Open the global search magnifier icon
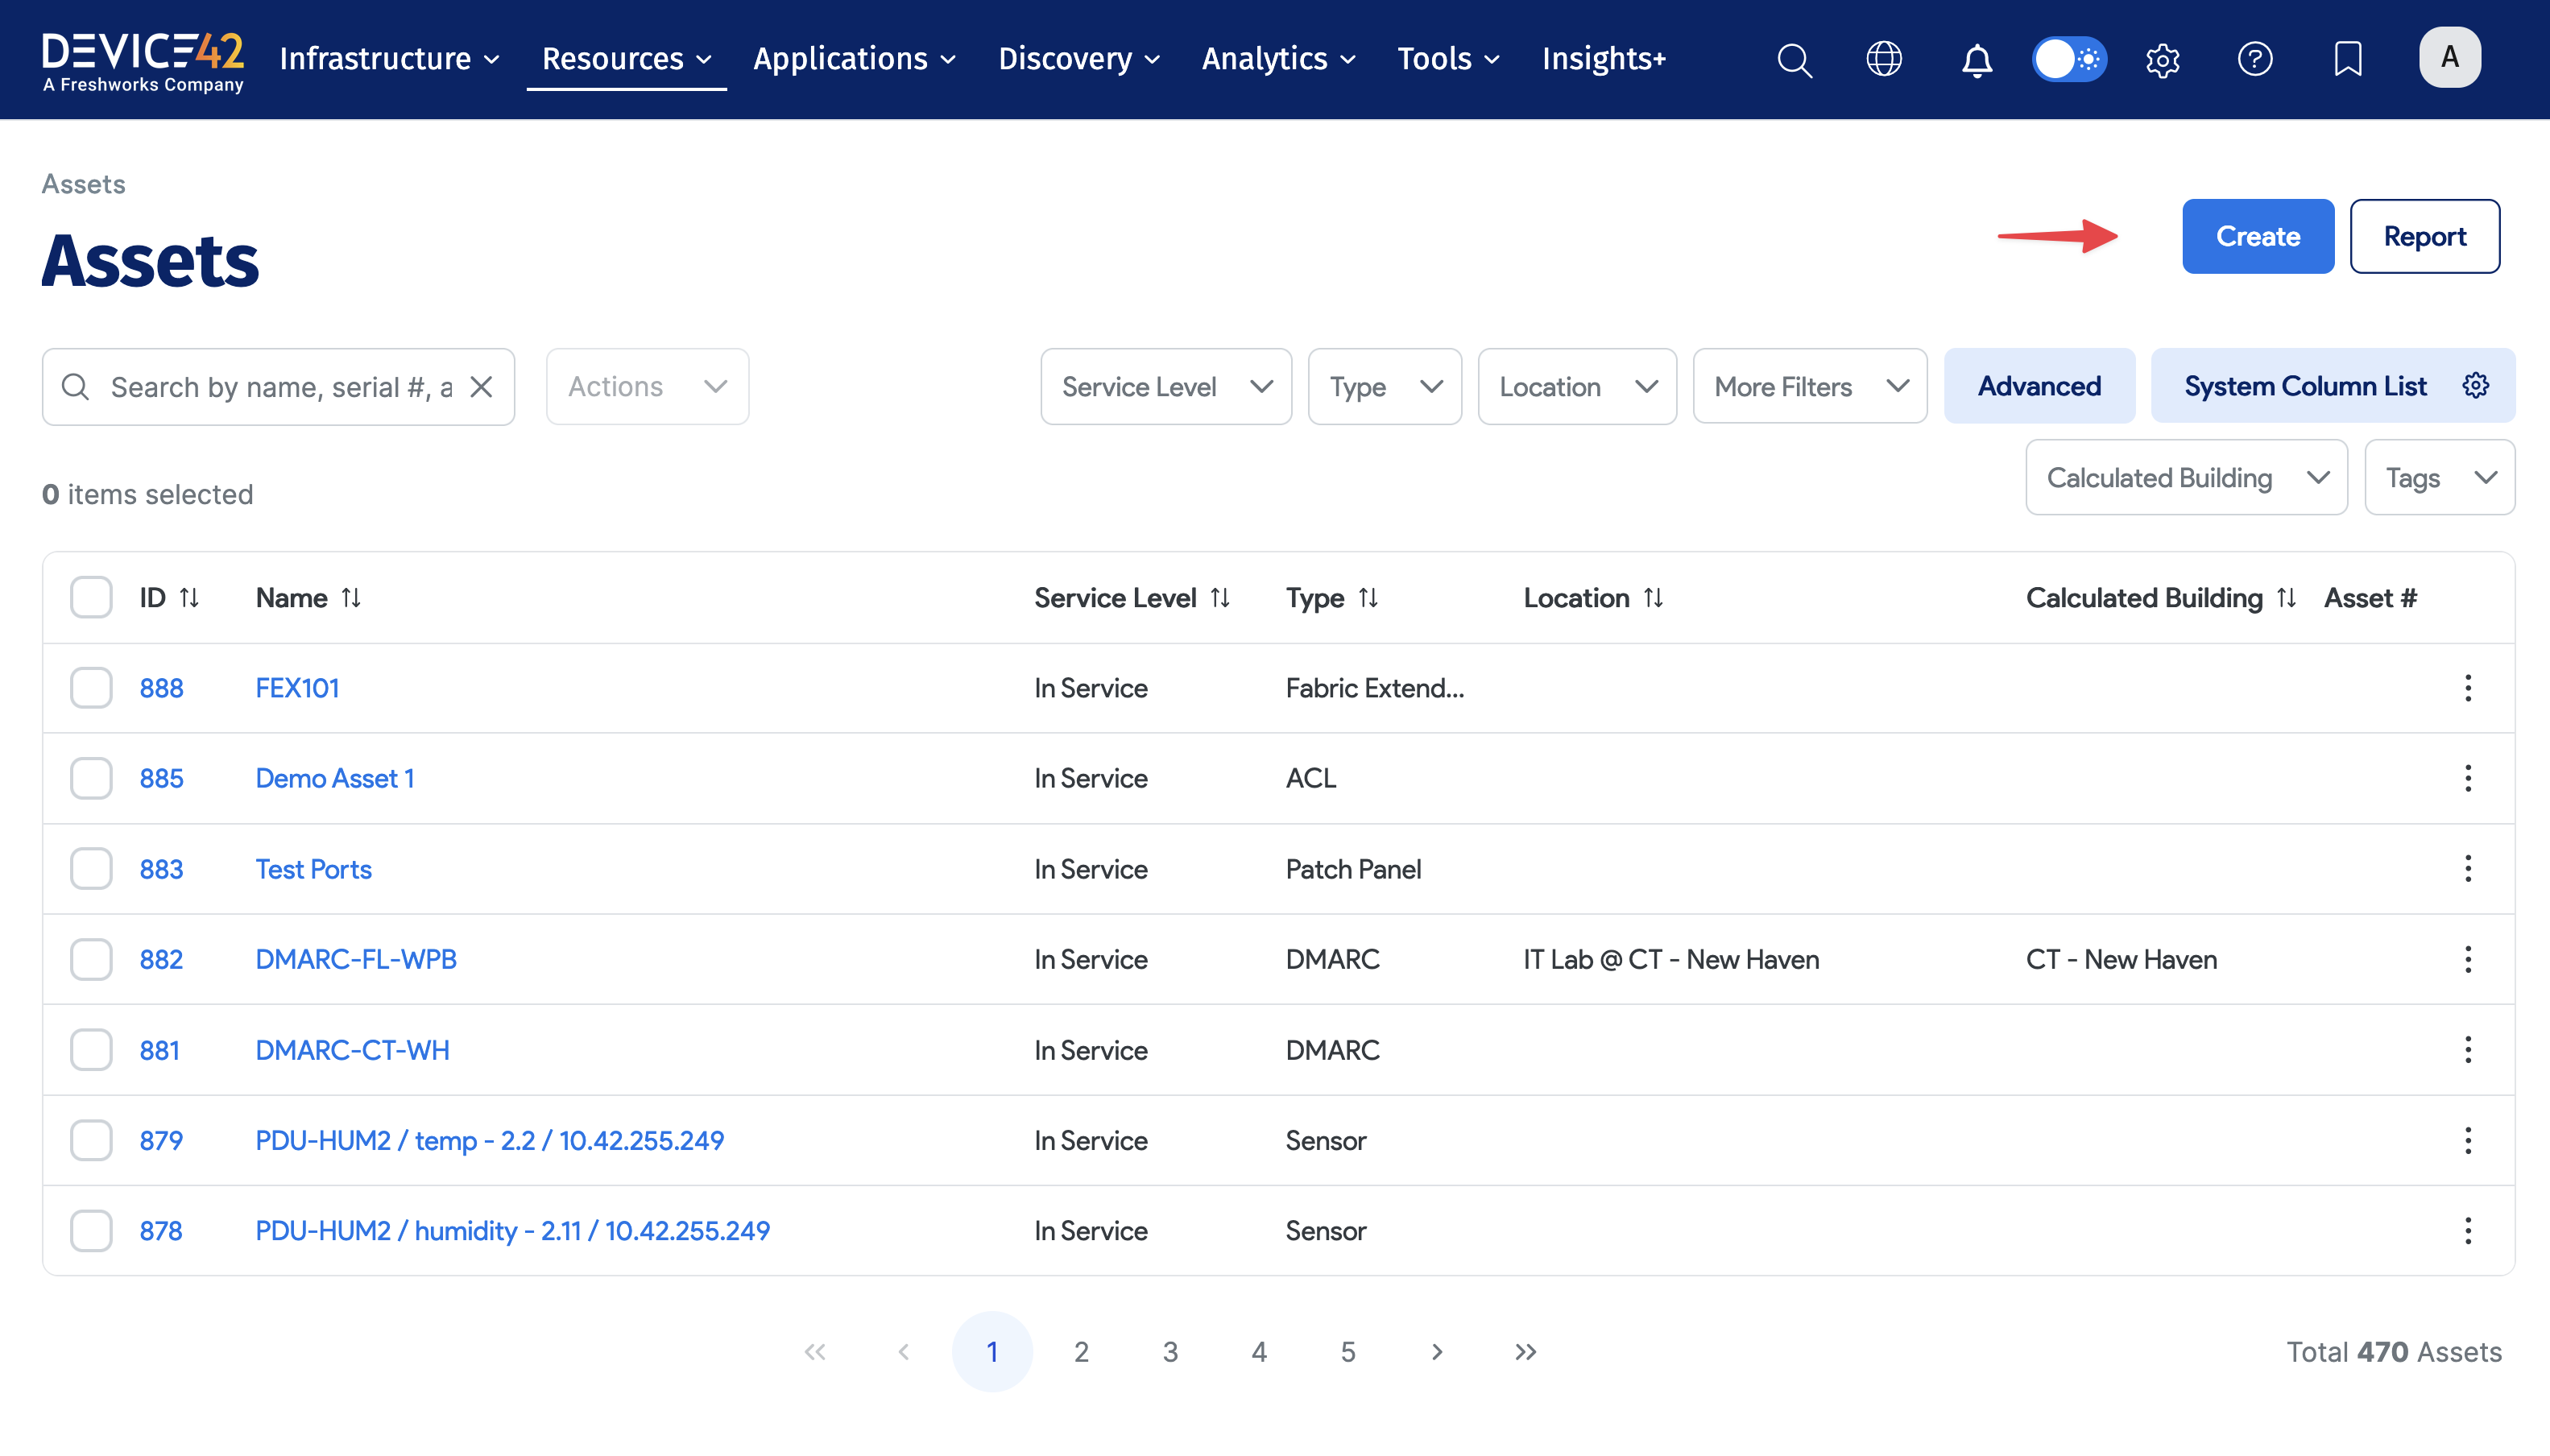 [1795, 59]
